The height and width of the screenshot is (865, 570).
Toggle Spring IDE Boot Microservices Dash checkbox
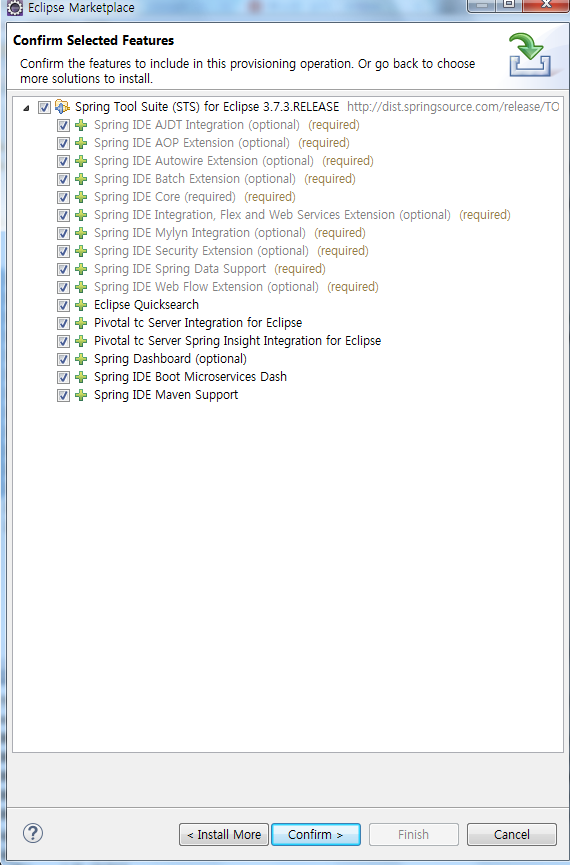click(x=63, y=377)
